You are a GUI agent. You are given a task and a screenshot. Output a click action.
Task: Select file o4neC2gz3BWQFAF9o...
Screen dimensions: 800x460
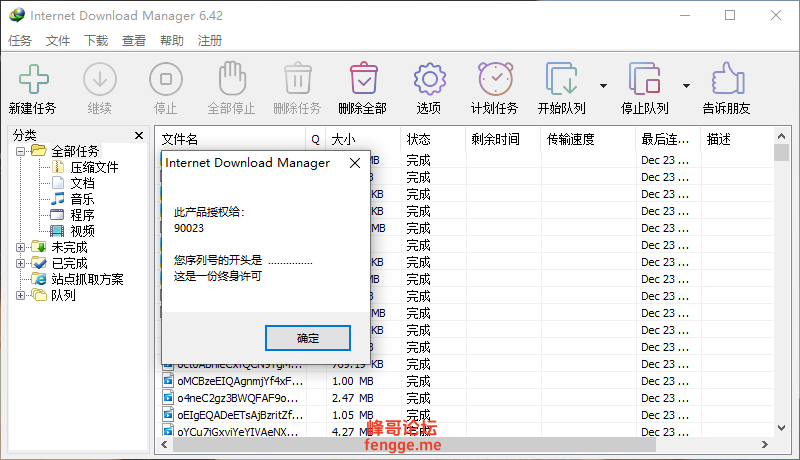click(x=238, y=398)
